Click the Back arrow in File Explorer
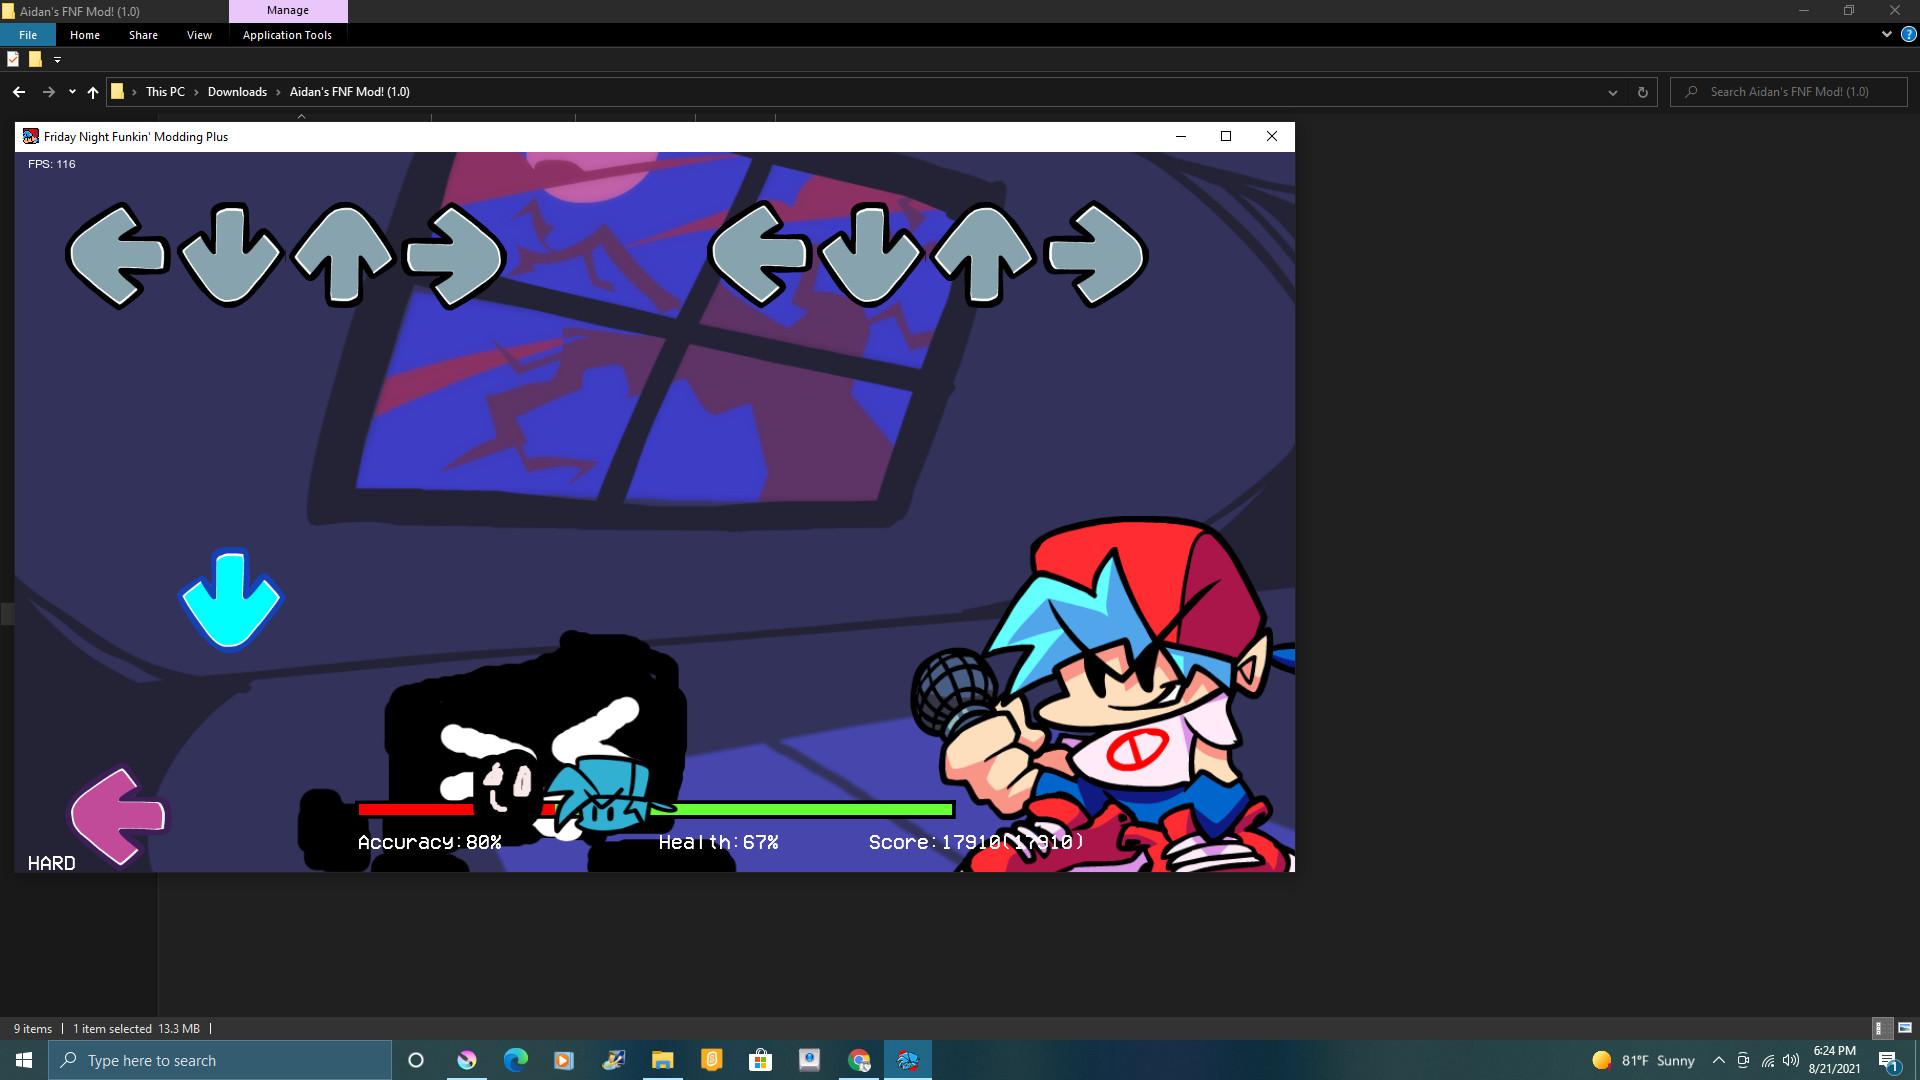Screen dimensions: 1920x1080 [19, 92]
